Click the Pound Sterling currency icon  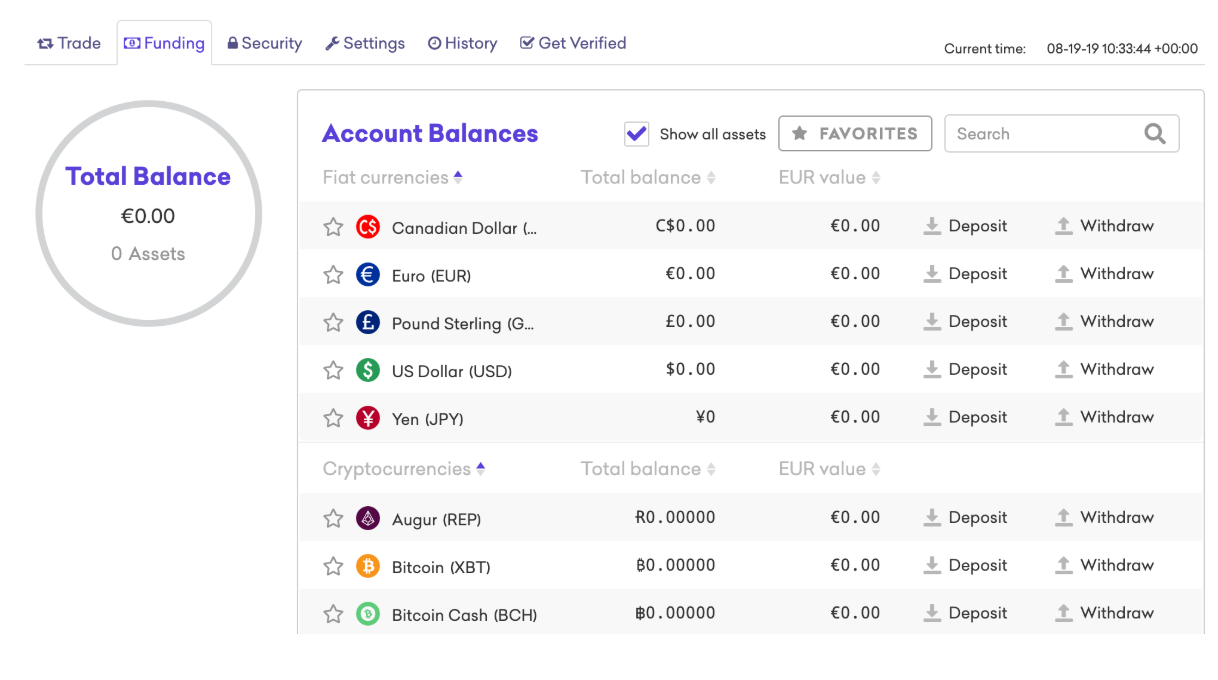click(368, 322)
